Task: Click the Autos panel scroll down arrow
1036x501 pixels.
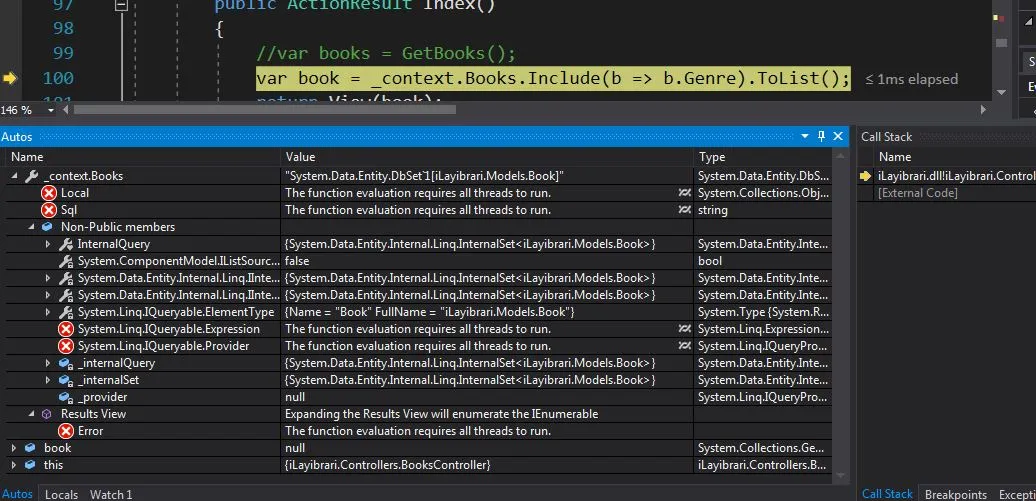Action: (x=840, y=475)
